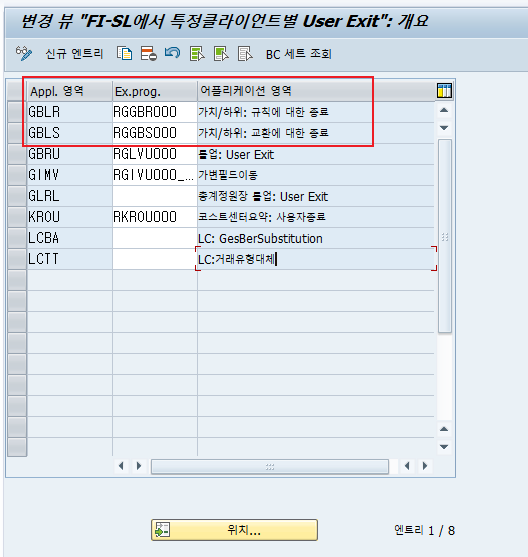Viewport: 528px width, 557px height.
Task: Click left arrow at right end of horizontal scrollbar
Action: point(408,466)
